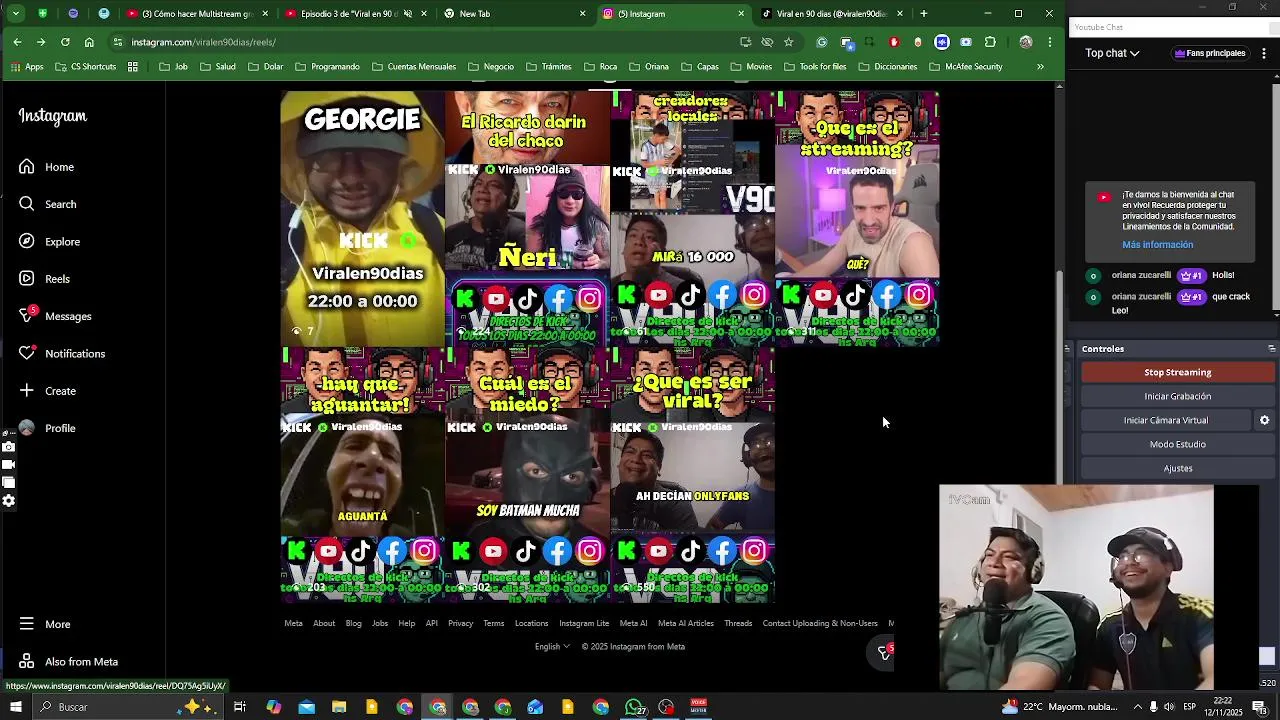Click the Instagram logo wordmark

[x=53, y=116]
